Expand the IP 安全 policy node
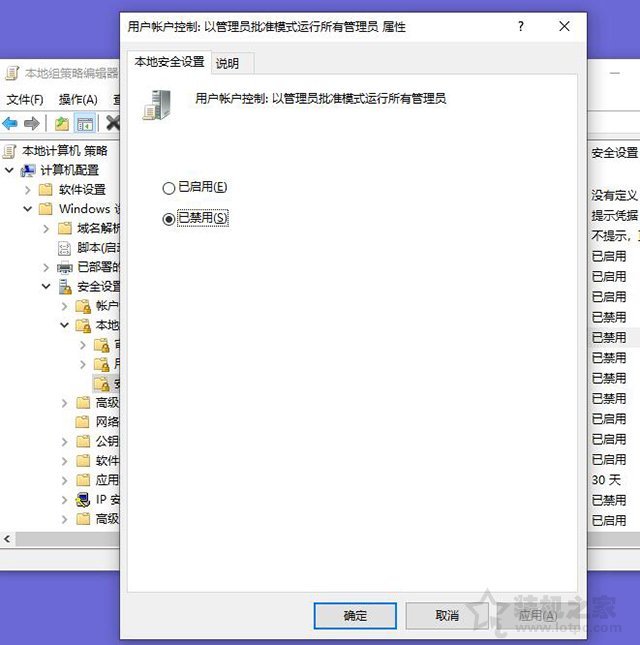The width and height of the screenshot is (640, 645). [x=65, y=500]
